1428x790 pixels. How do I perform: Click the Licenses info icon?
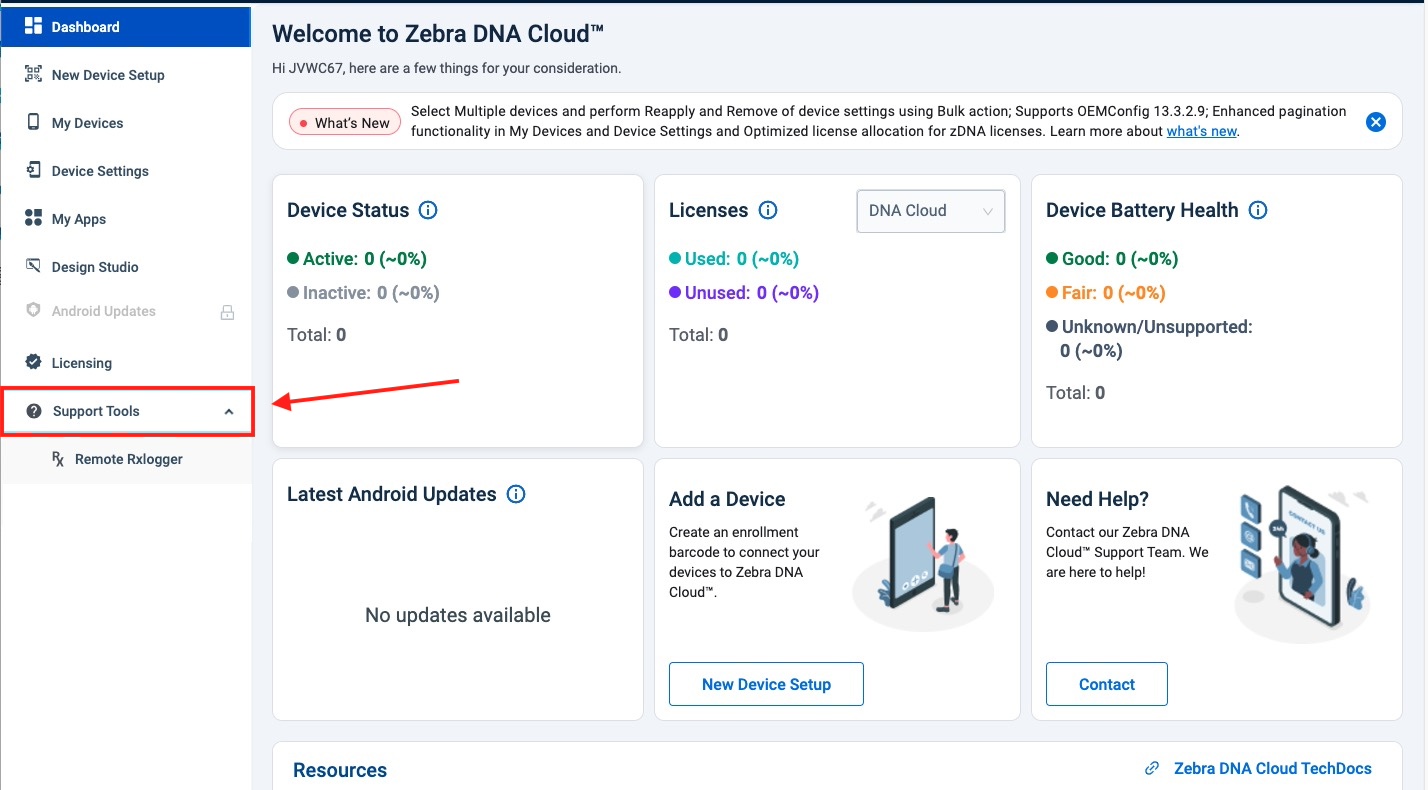(x=768, y=210)
